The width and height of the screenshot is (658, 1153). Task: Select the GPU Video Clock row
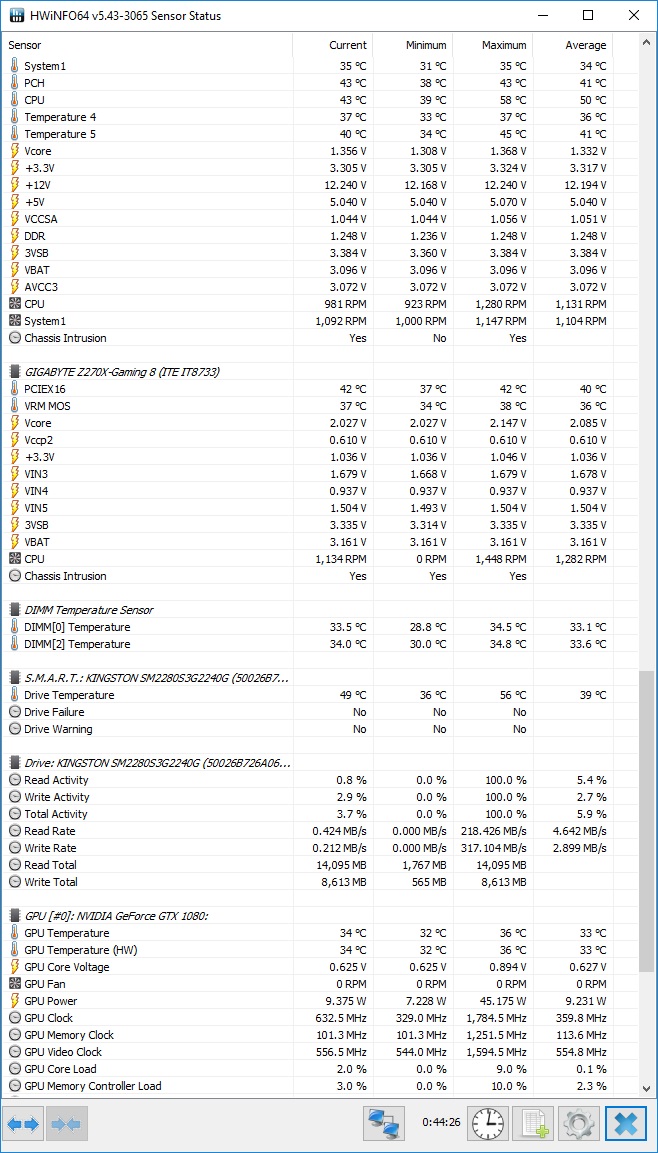[x=307, y=1052]
